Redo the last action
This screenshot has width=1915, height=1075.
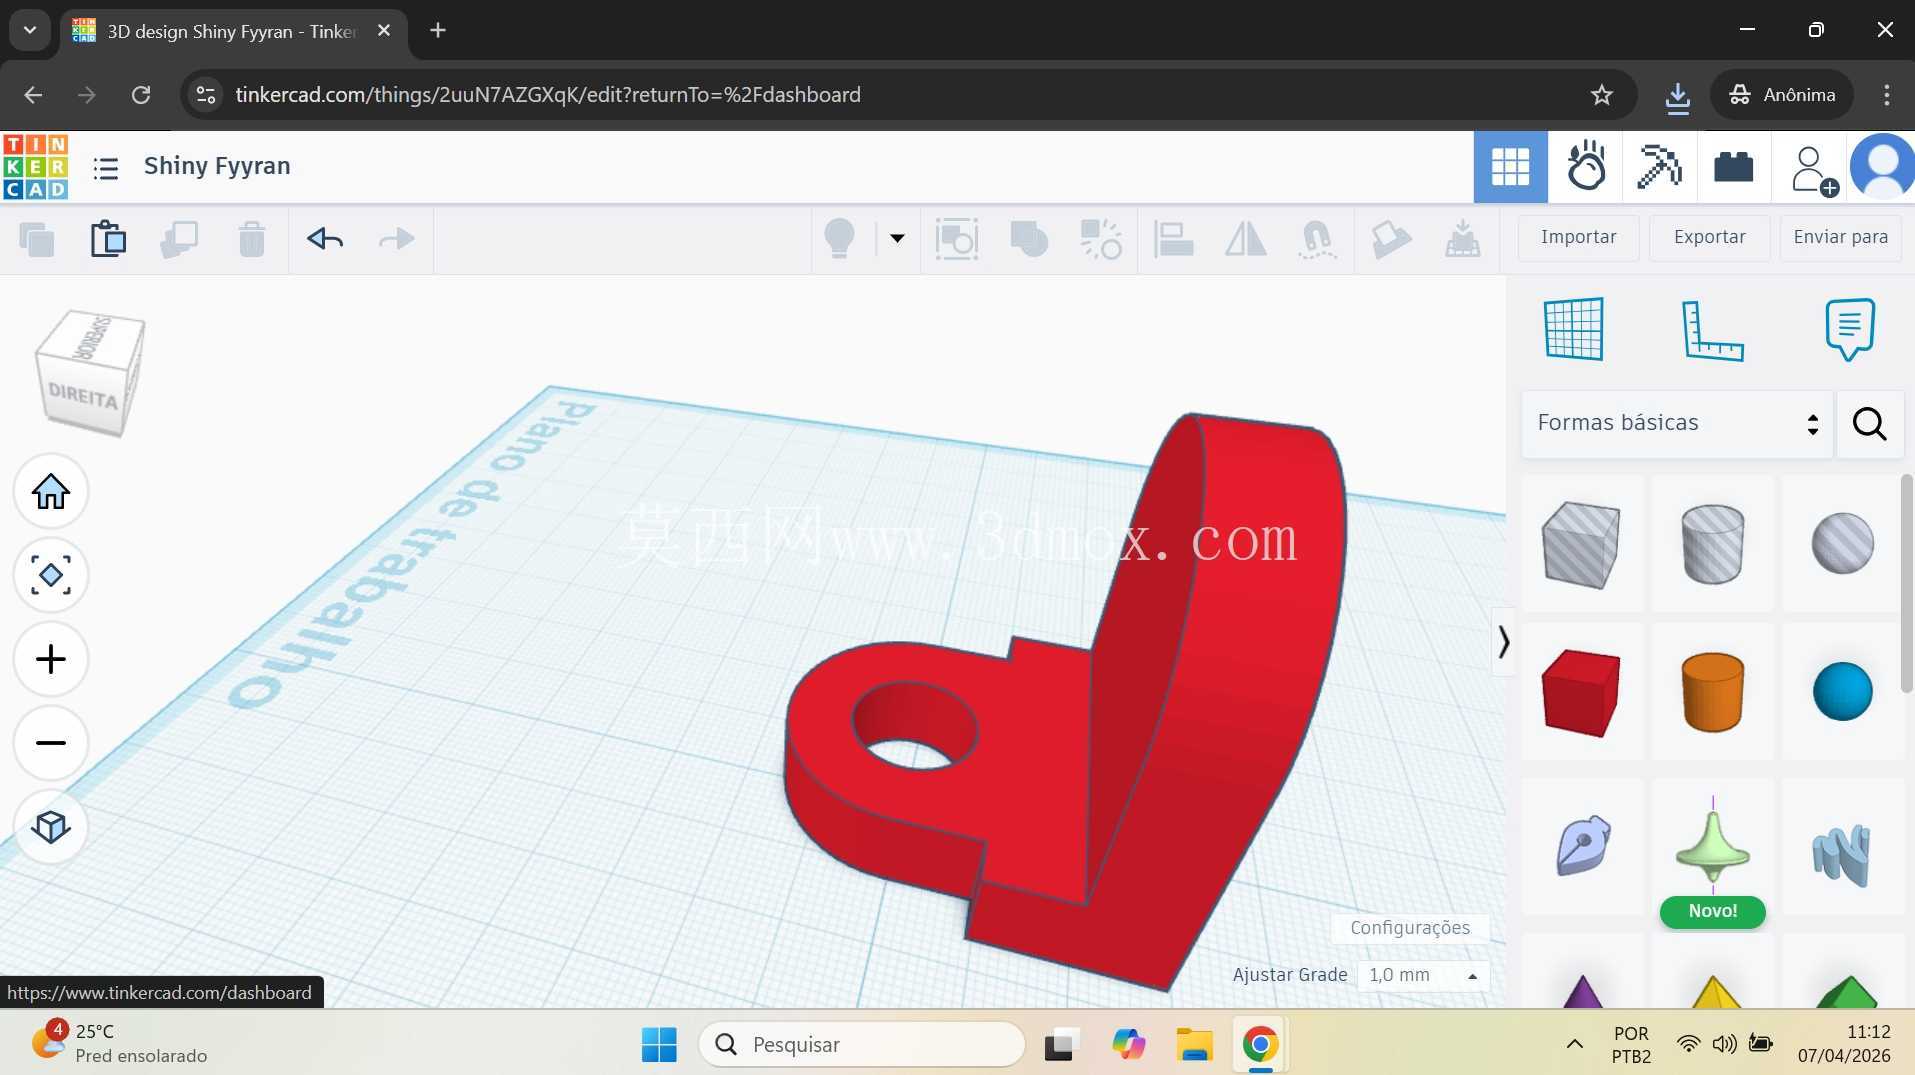click(x=397, y=239)
